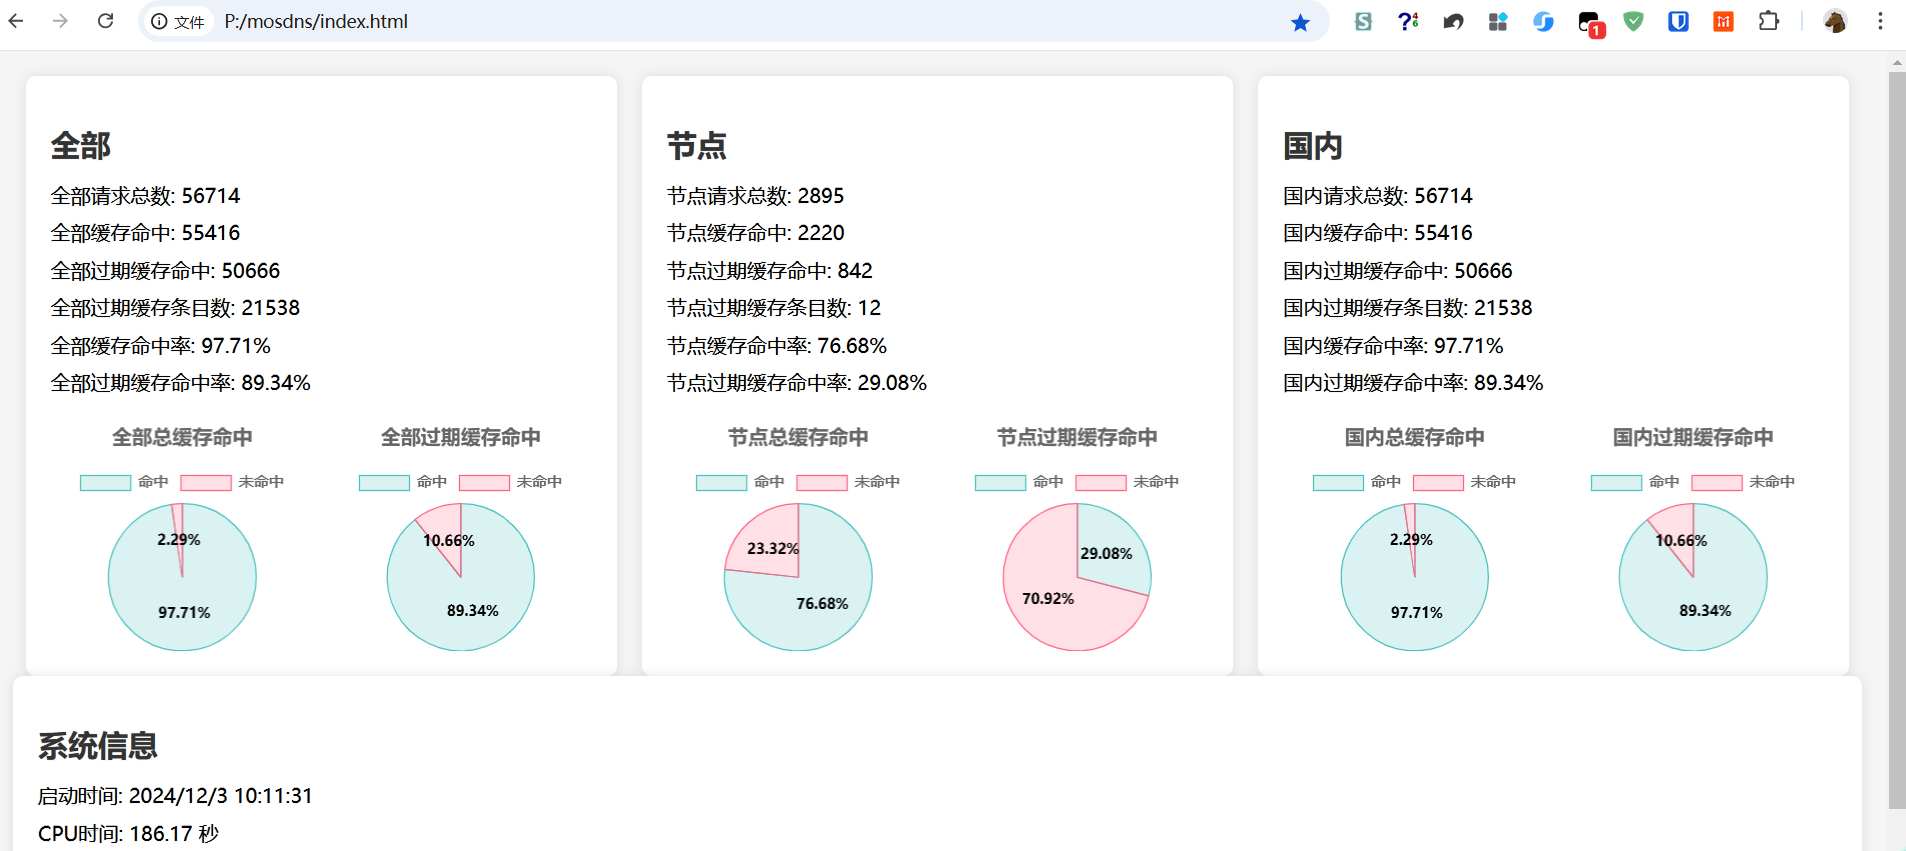This screenshot has width=1906, height=851.
Task: Click the IPv4/IPv6 question mark extension
Action: [1408, 21]
